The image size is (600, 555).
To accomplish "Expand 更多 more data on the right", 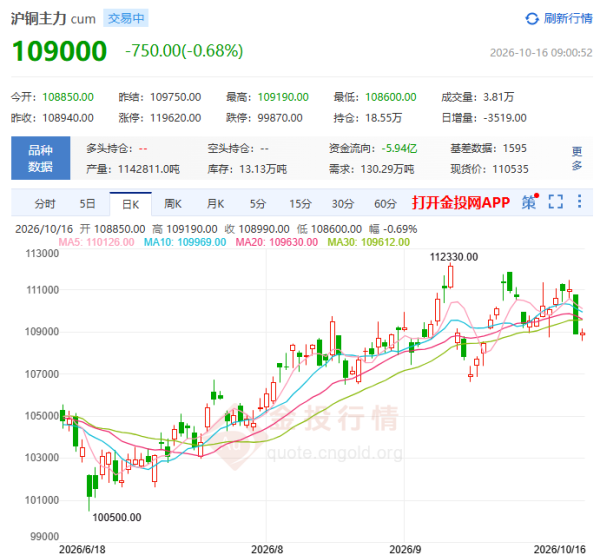I will tap(577, 158).
